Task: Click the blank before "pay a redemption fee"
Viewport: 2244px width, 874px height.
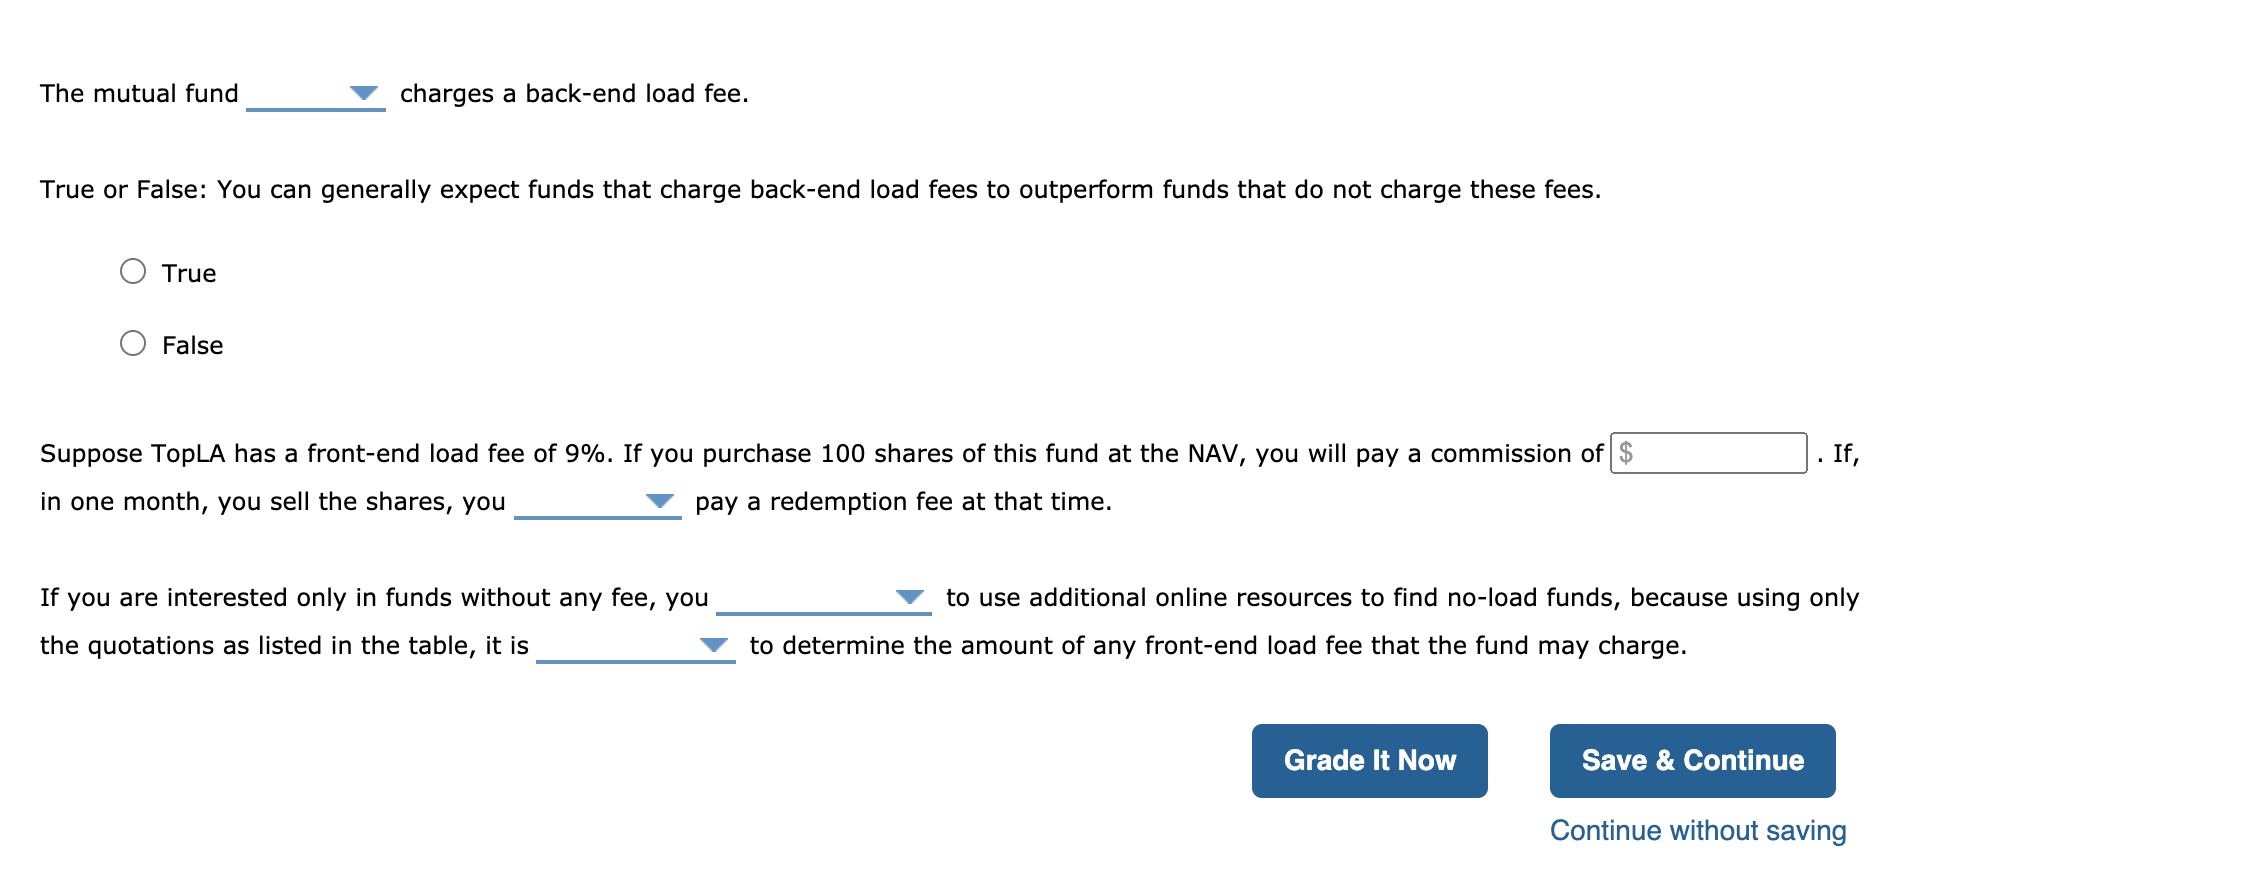Action: (598, 503)
